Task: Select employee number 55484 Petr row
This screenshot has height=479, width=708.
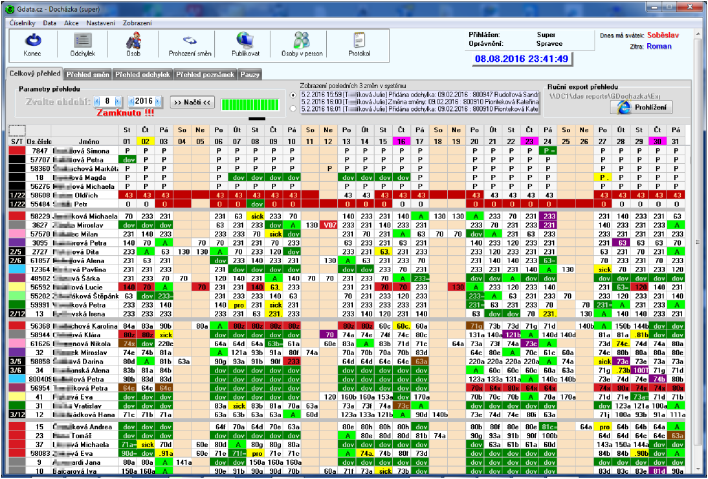Action: point(347,204)
